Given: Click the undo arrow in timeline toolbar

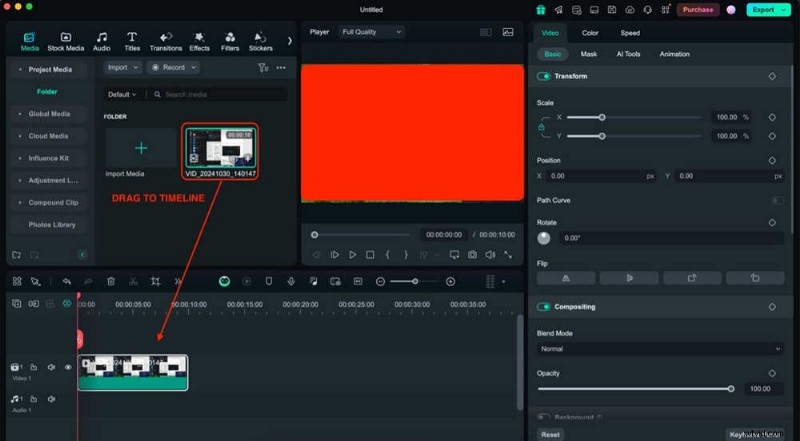Looking at the screenshot, I should 67,282.
